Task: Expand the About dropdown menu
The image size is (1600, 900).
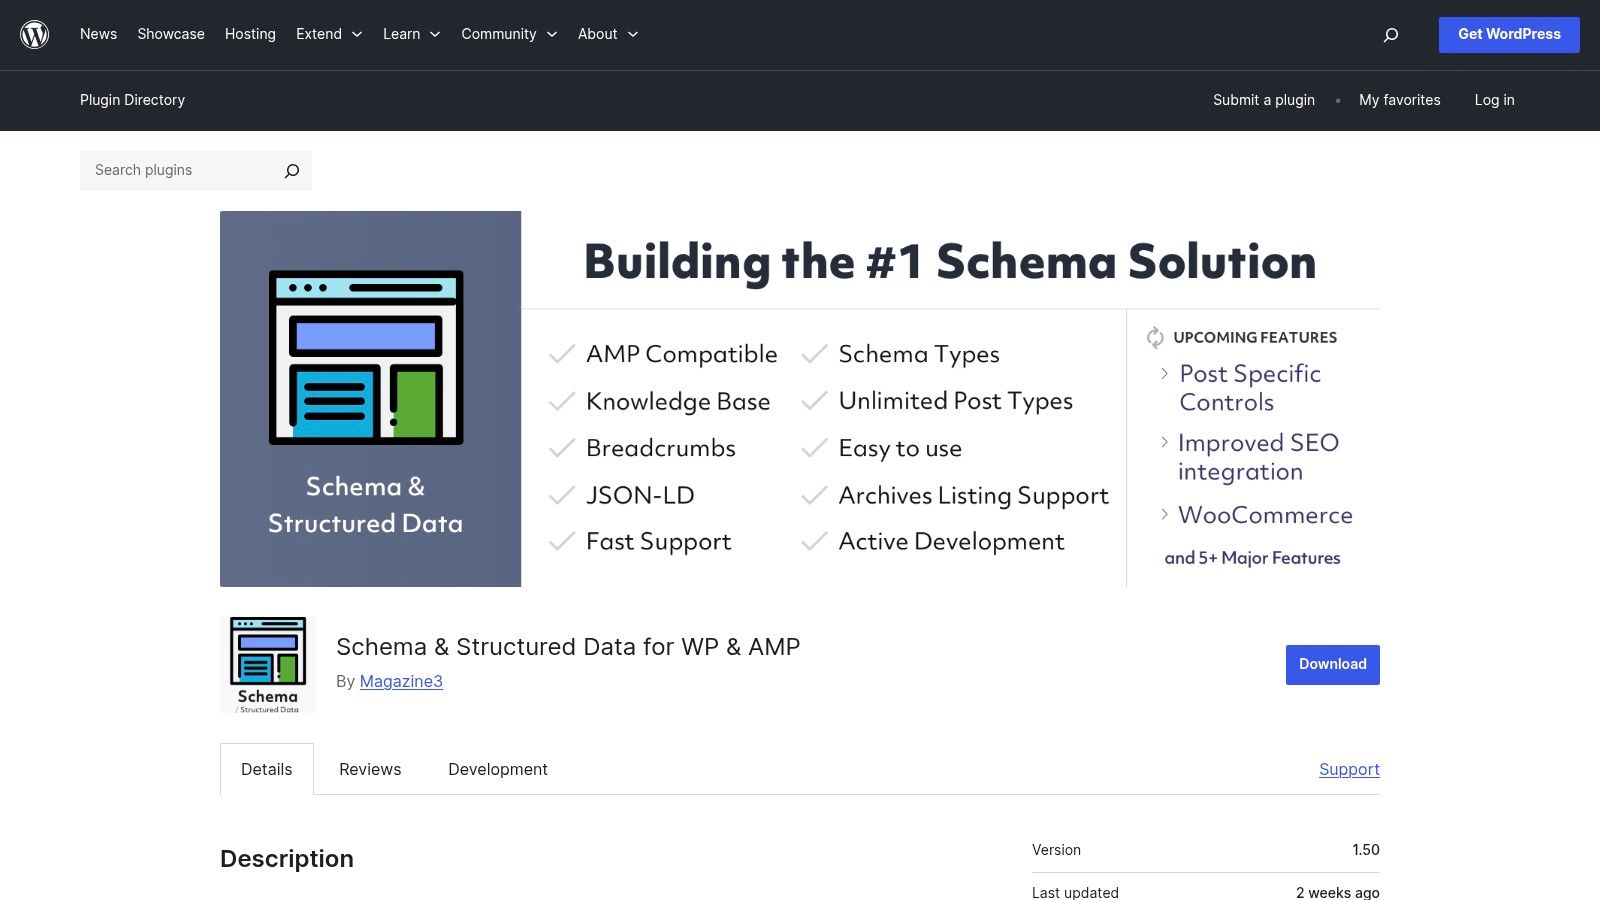Action: 607,34
